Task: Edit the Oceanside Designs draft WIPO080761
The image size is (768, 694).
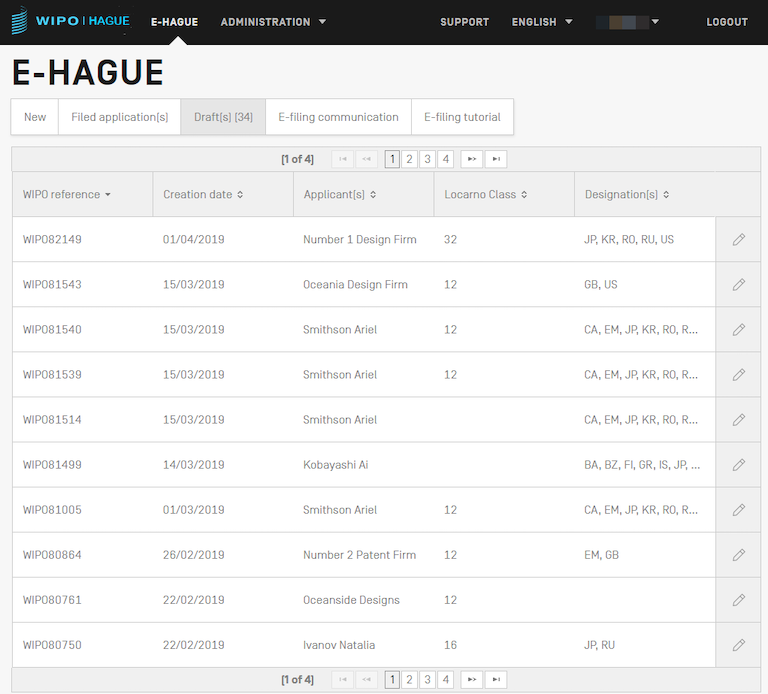Action: 738,600
